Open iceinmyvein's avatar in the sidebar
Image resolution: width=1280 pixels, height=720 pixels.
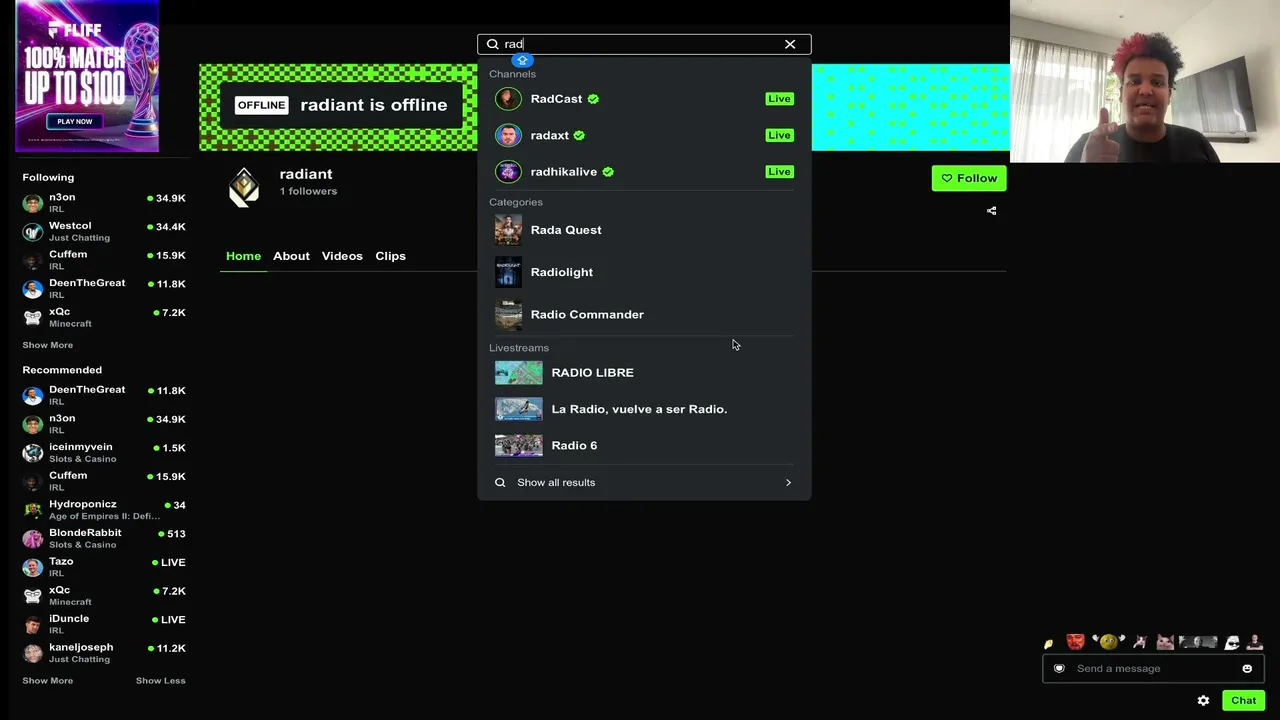33,453
